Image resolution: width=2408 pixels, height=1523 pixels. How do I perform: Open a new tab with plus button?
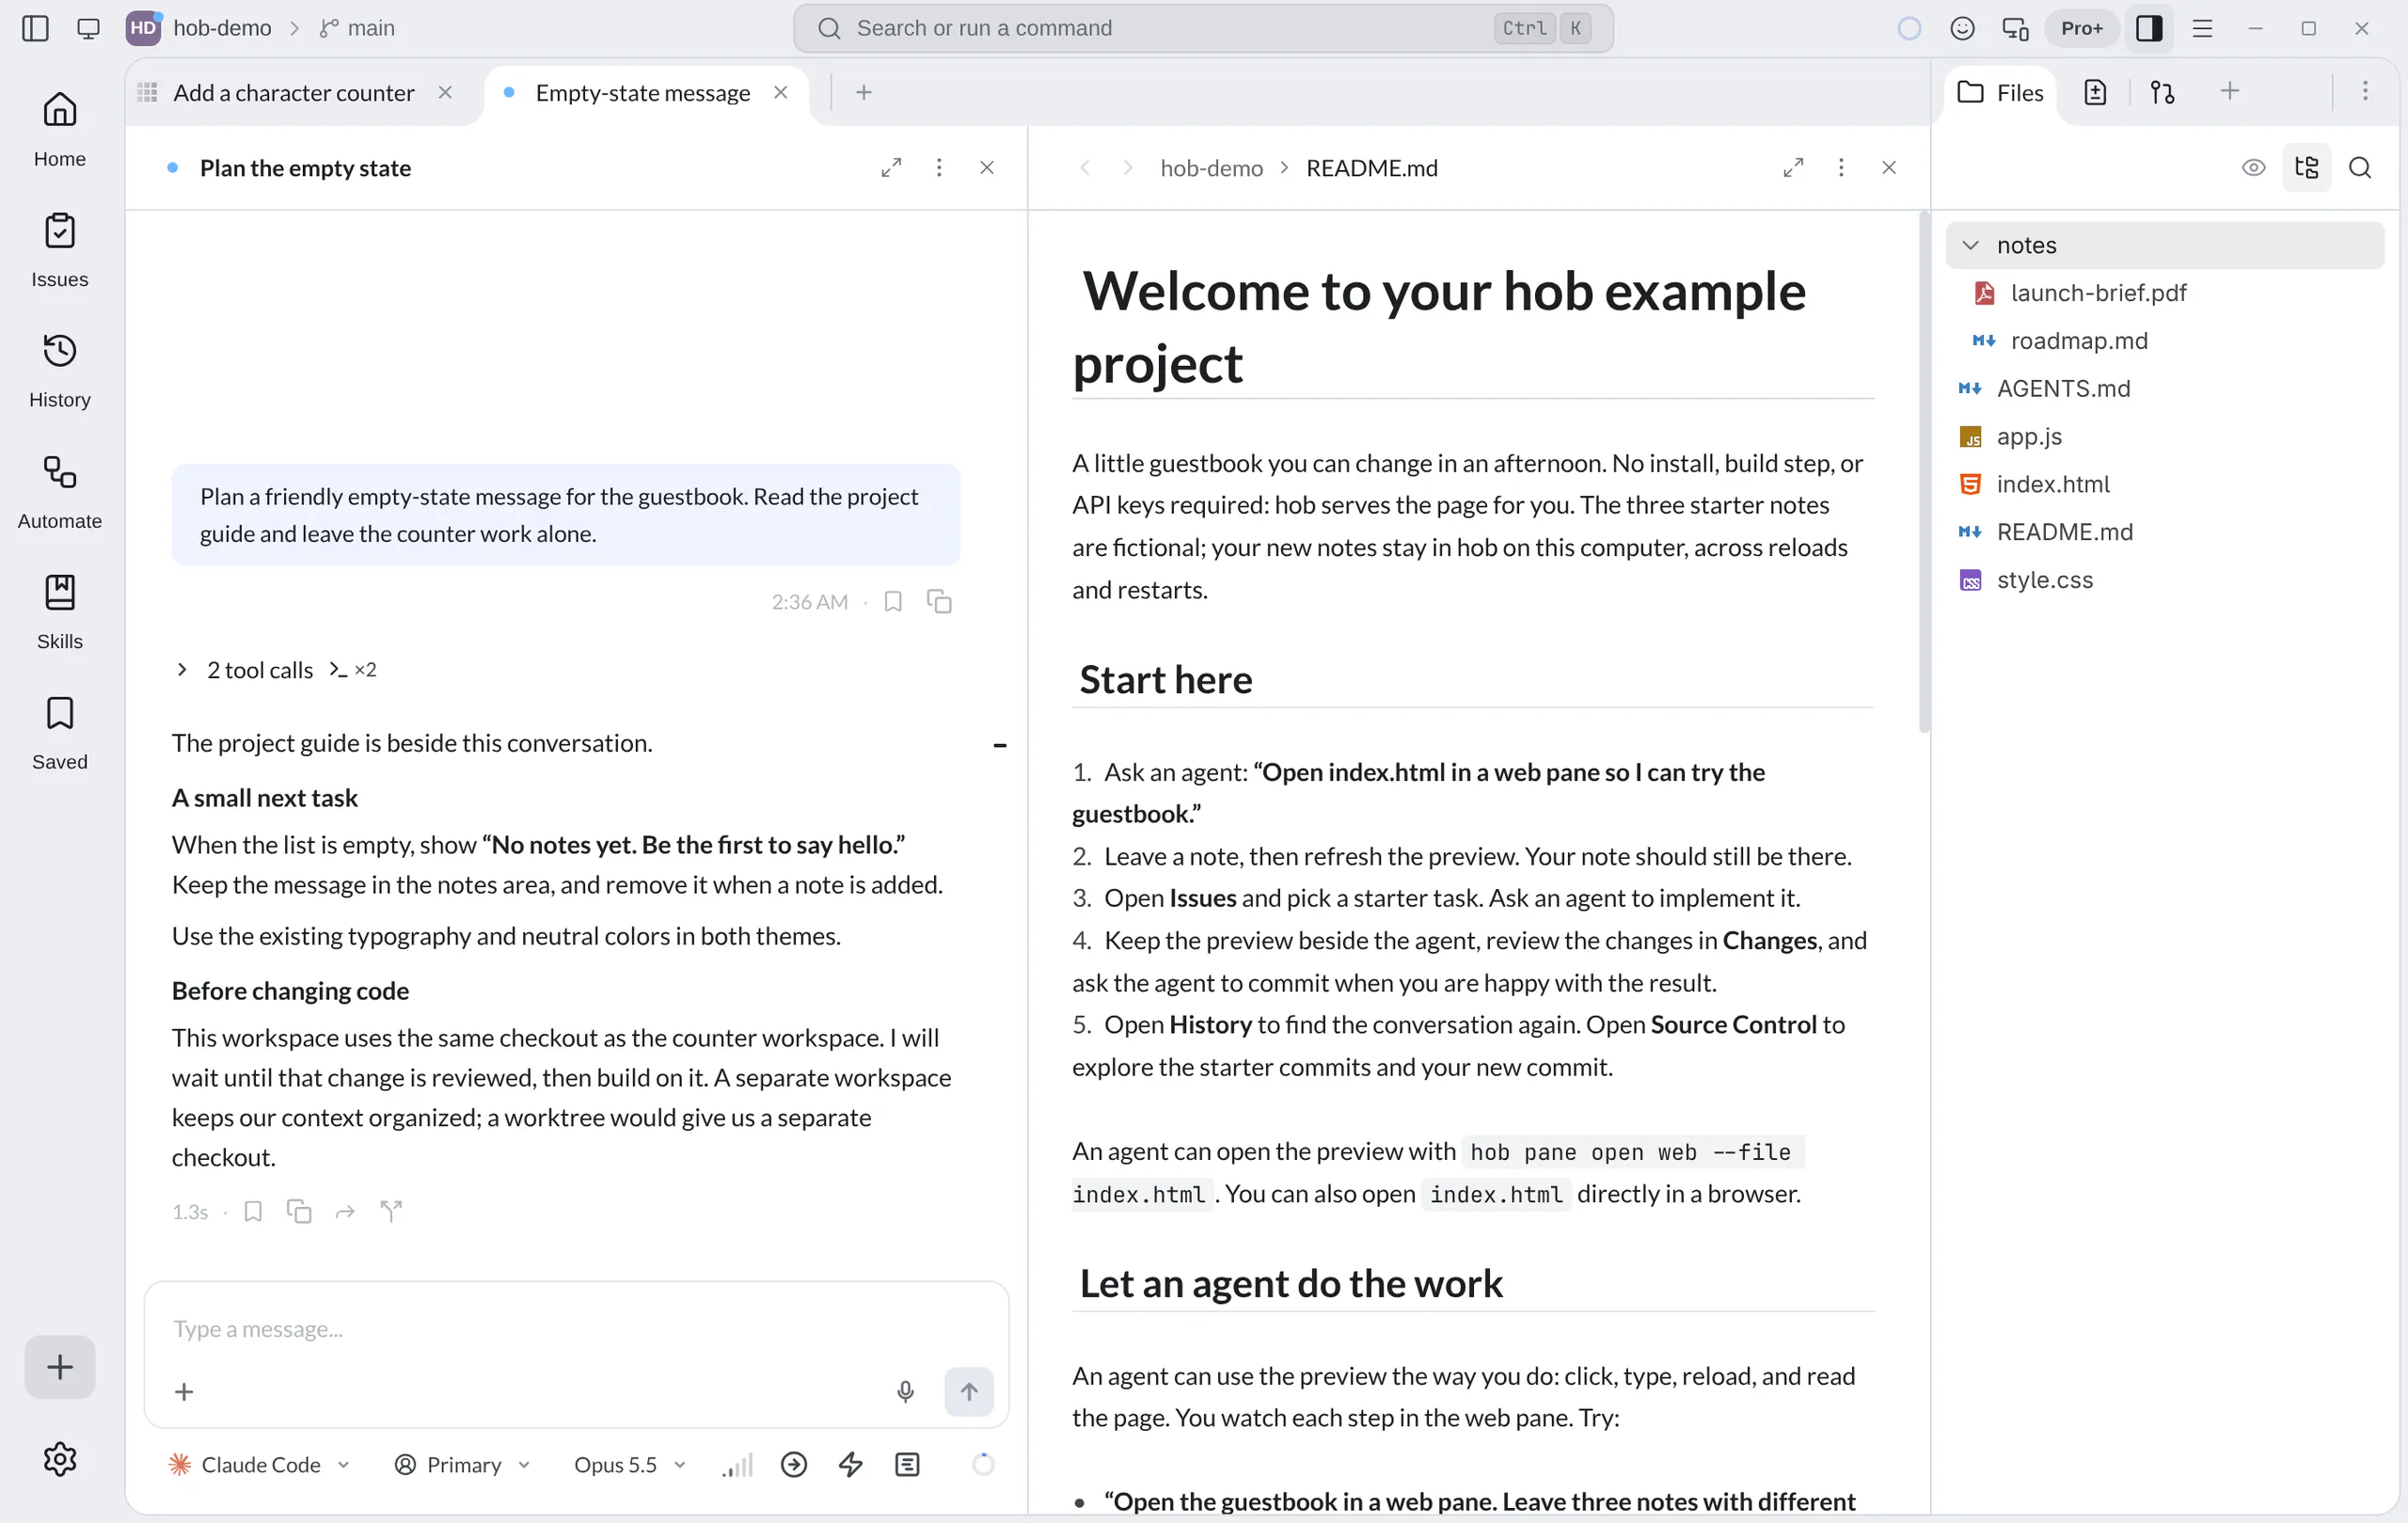coord(864,92)
